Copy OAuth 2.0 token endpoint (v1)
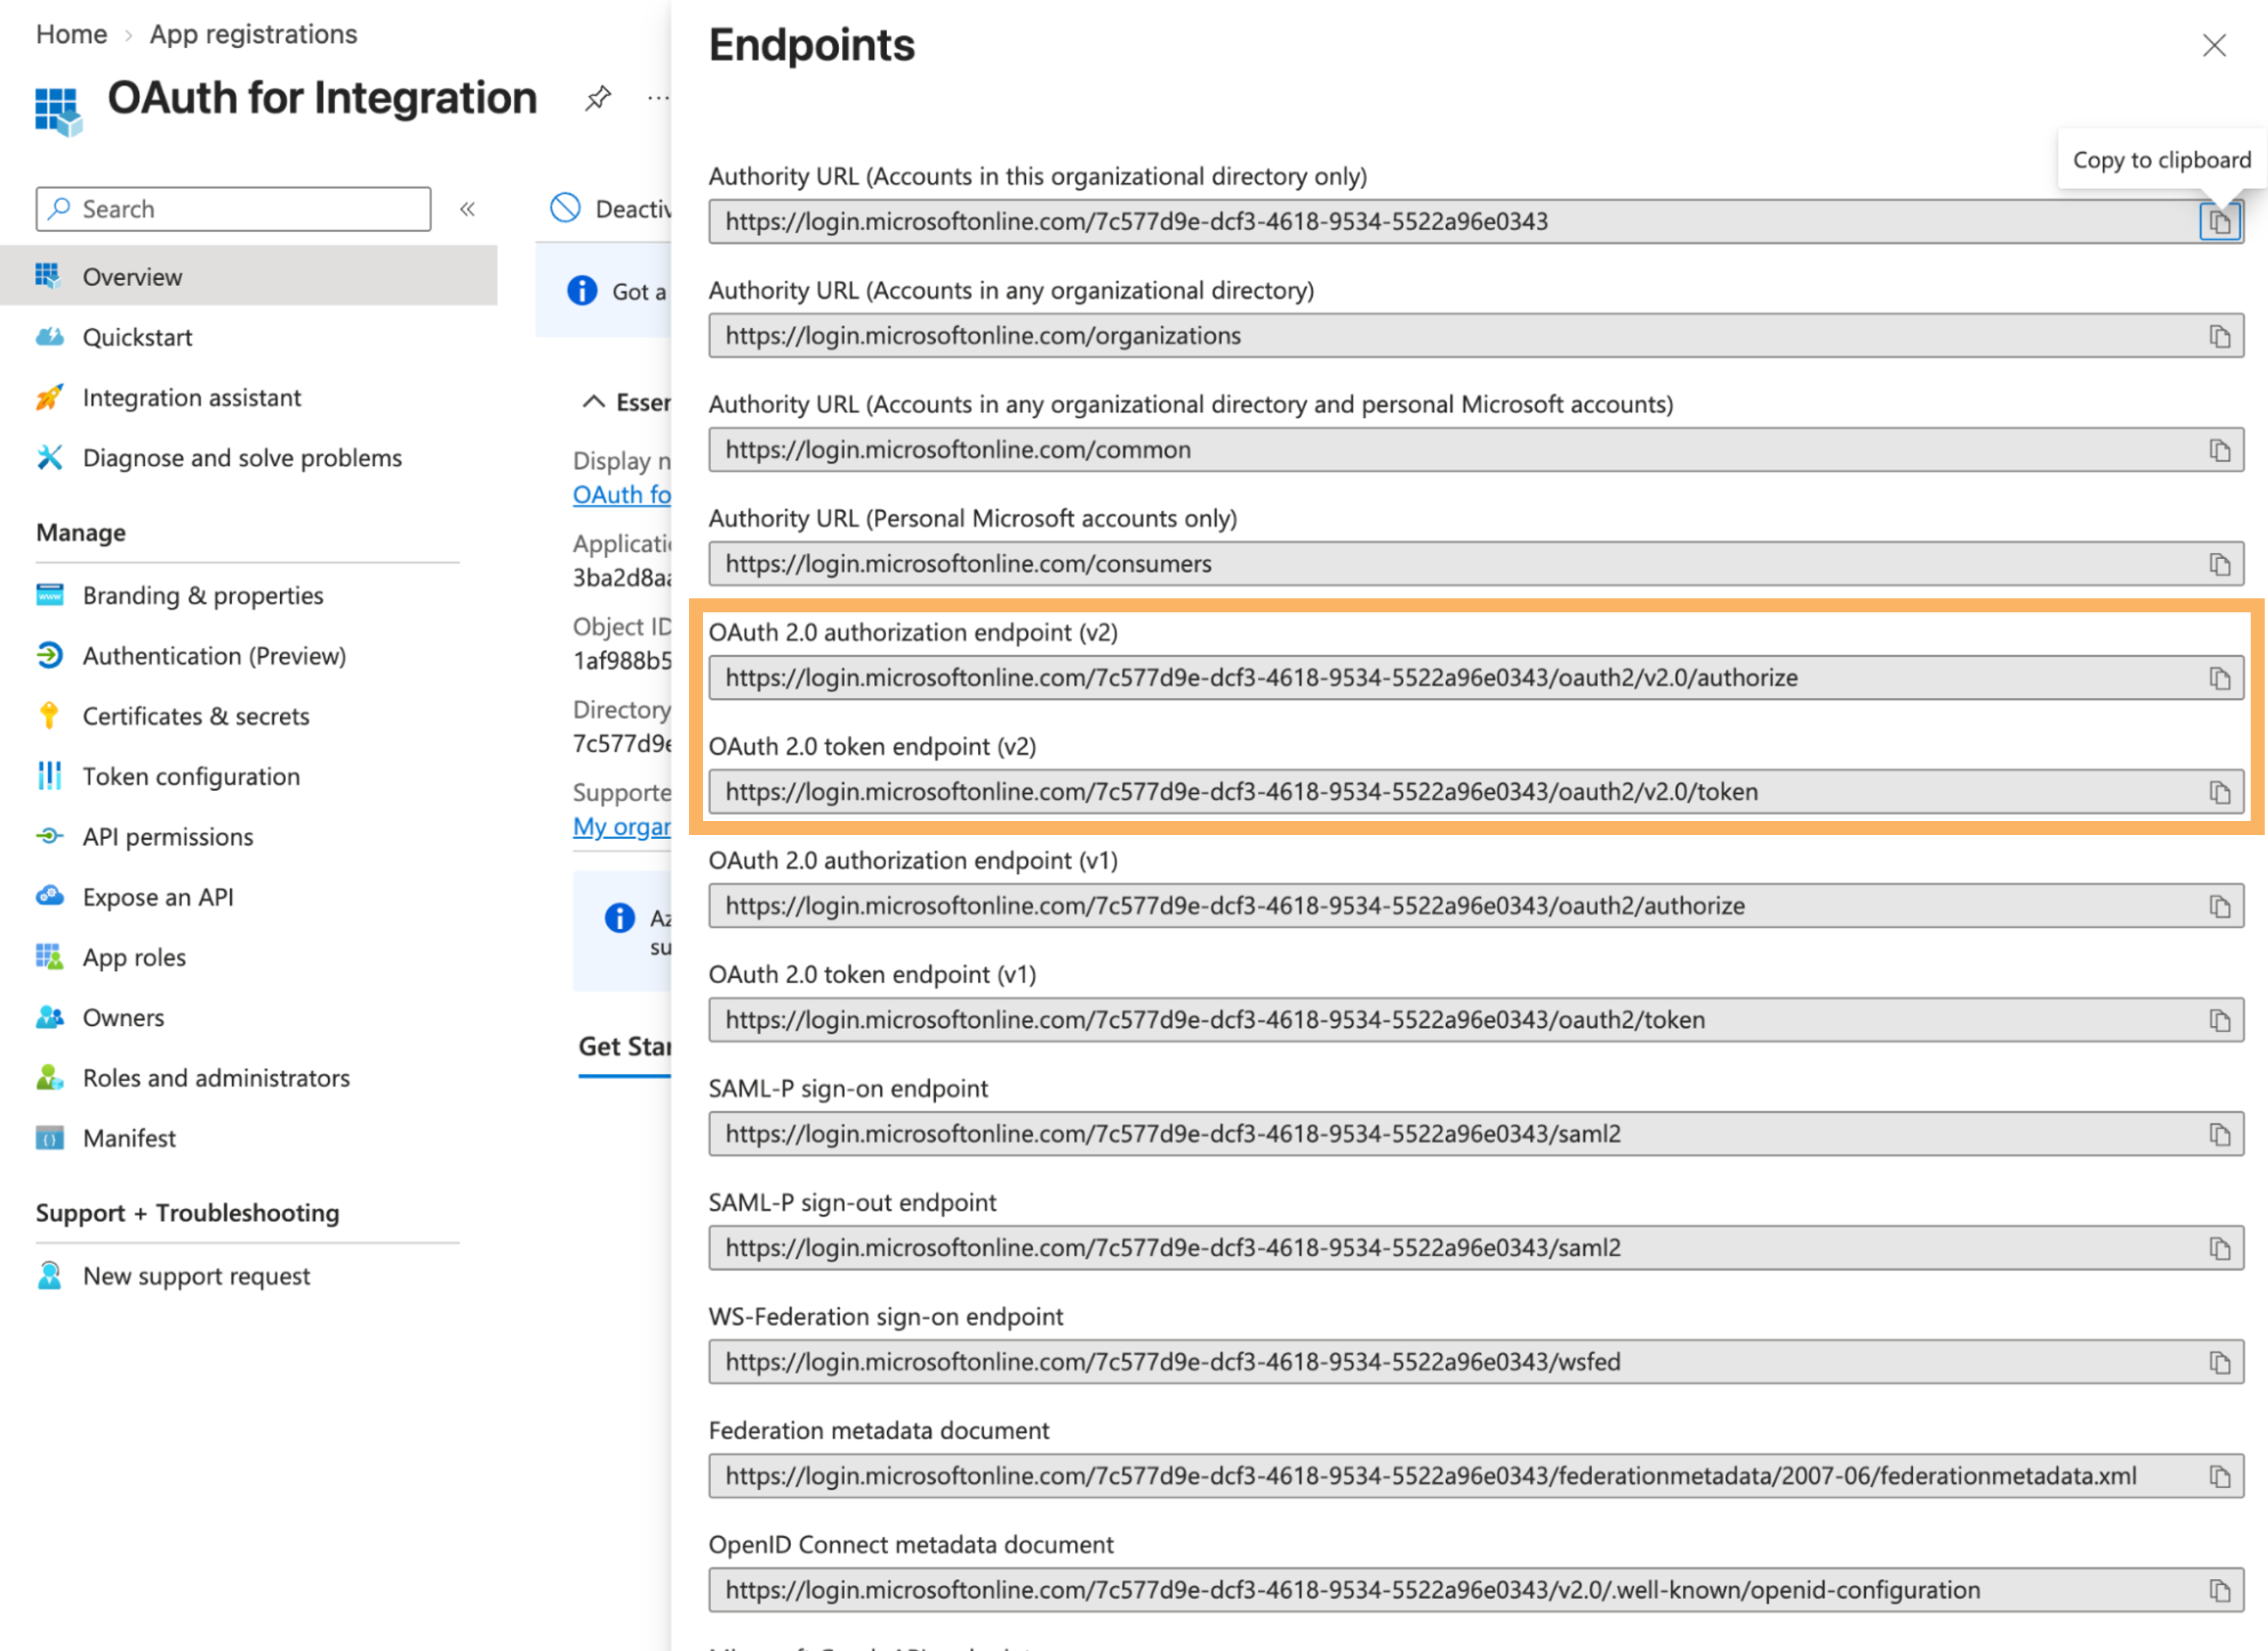The width and height of the screenshot is (2268, 1651). coord(2219,1020)
